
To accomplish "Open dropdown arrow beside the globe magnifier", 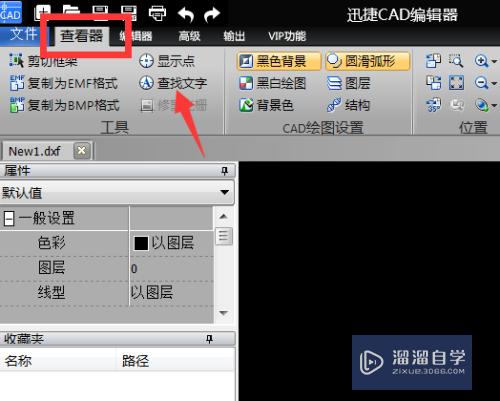I will coord(494,105).
